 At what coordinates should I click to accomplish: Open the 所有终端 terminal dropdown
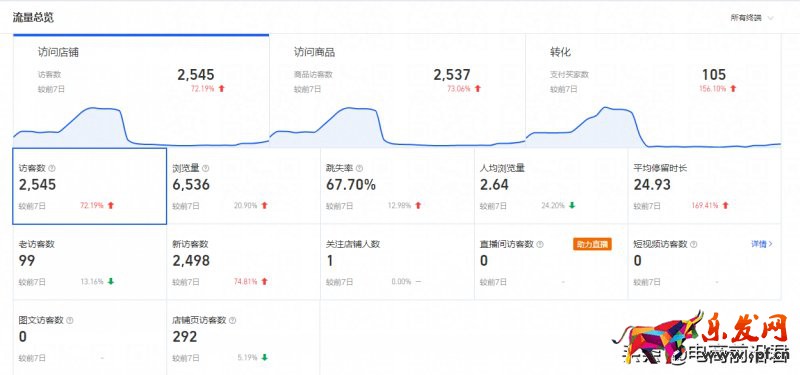[x=752, y=18]
